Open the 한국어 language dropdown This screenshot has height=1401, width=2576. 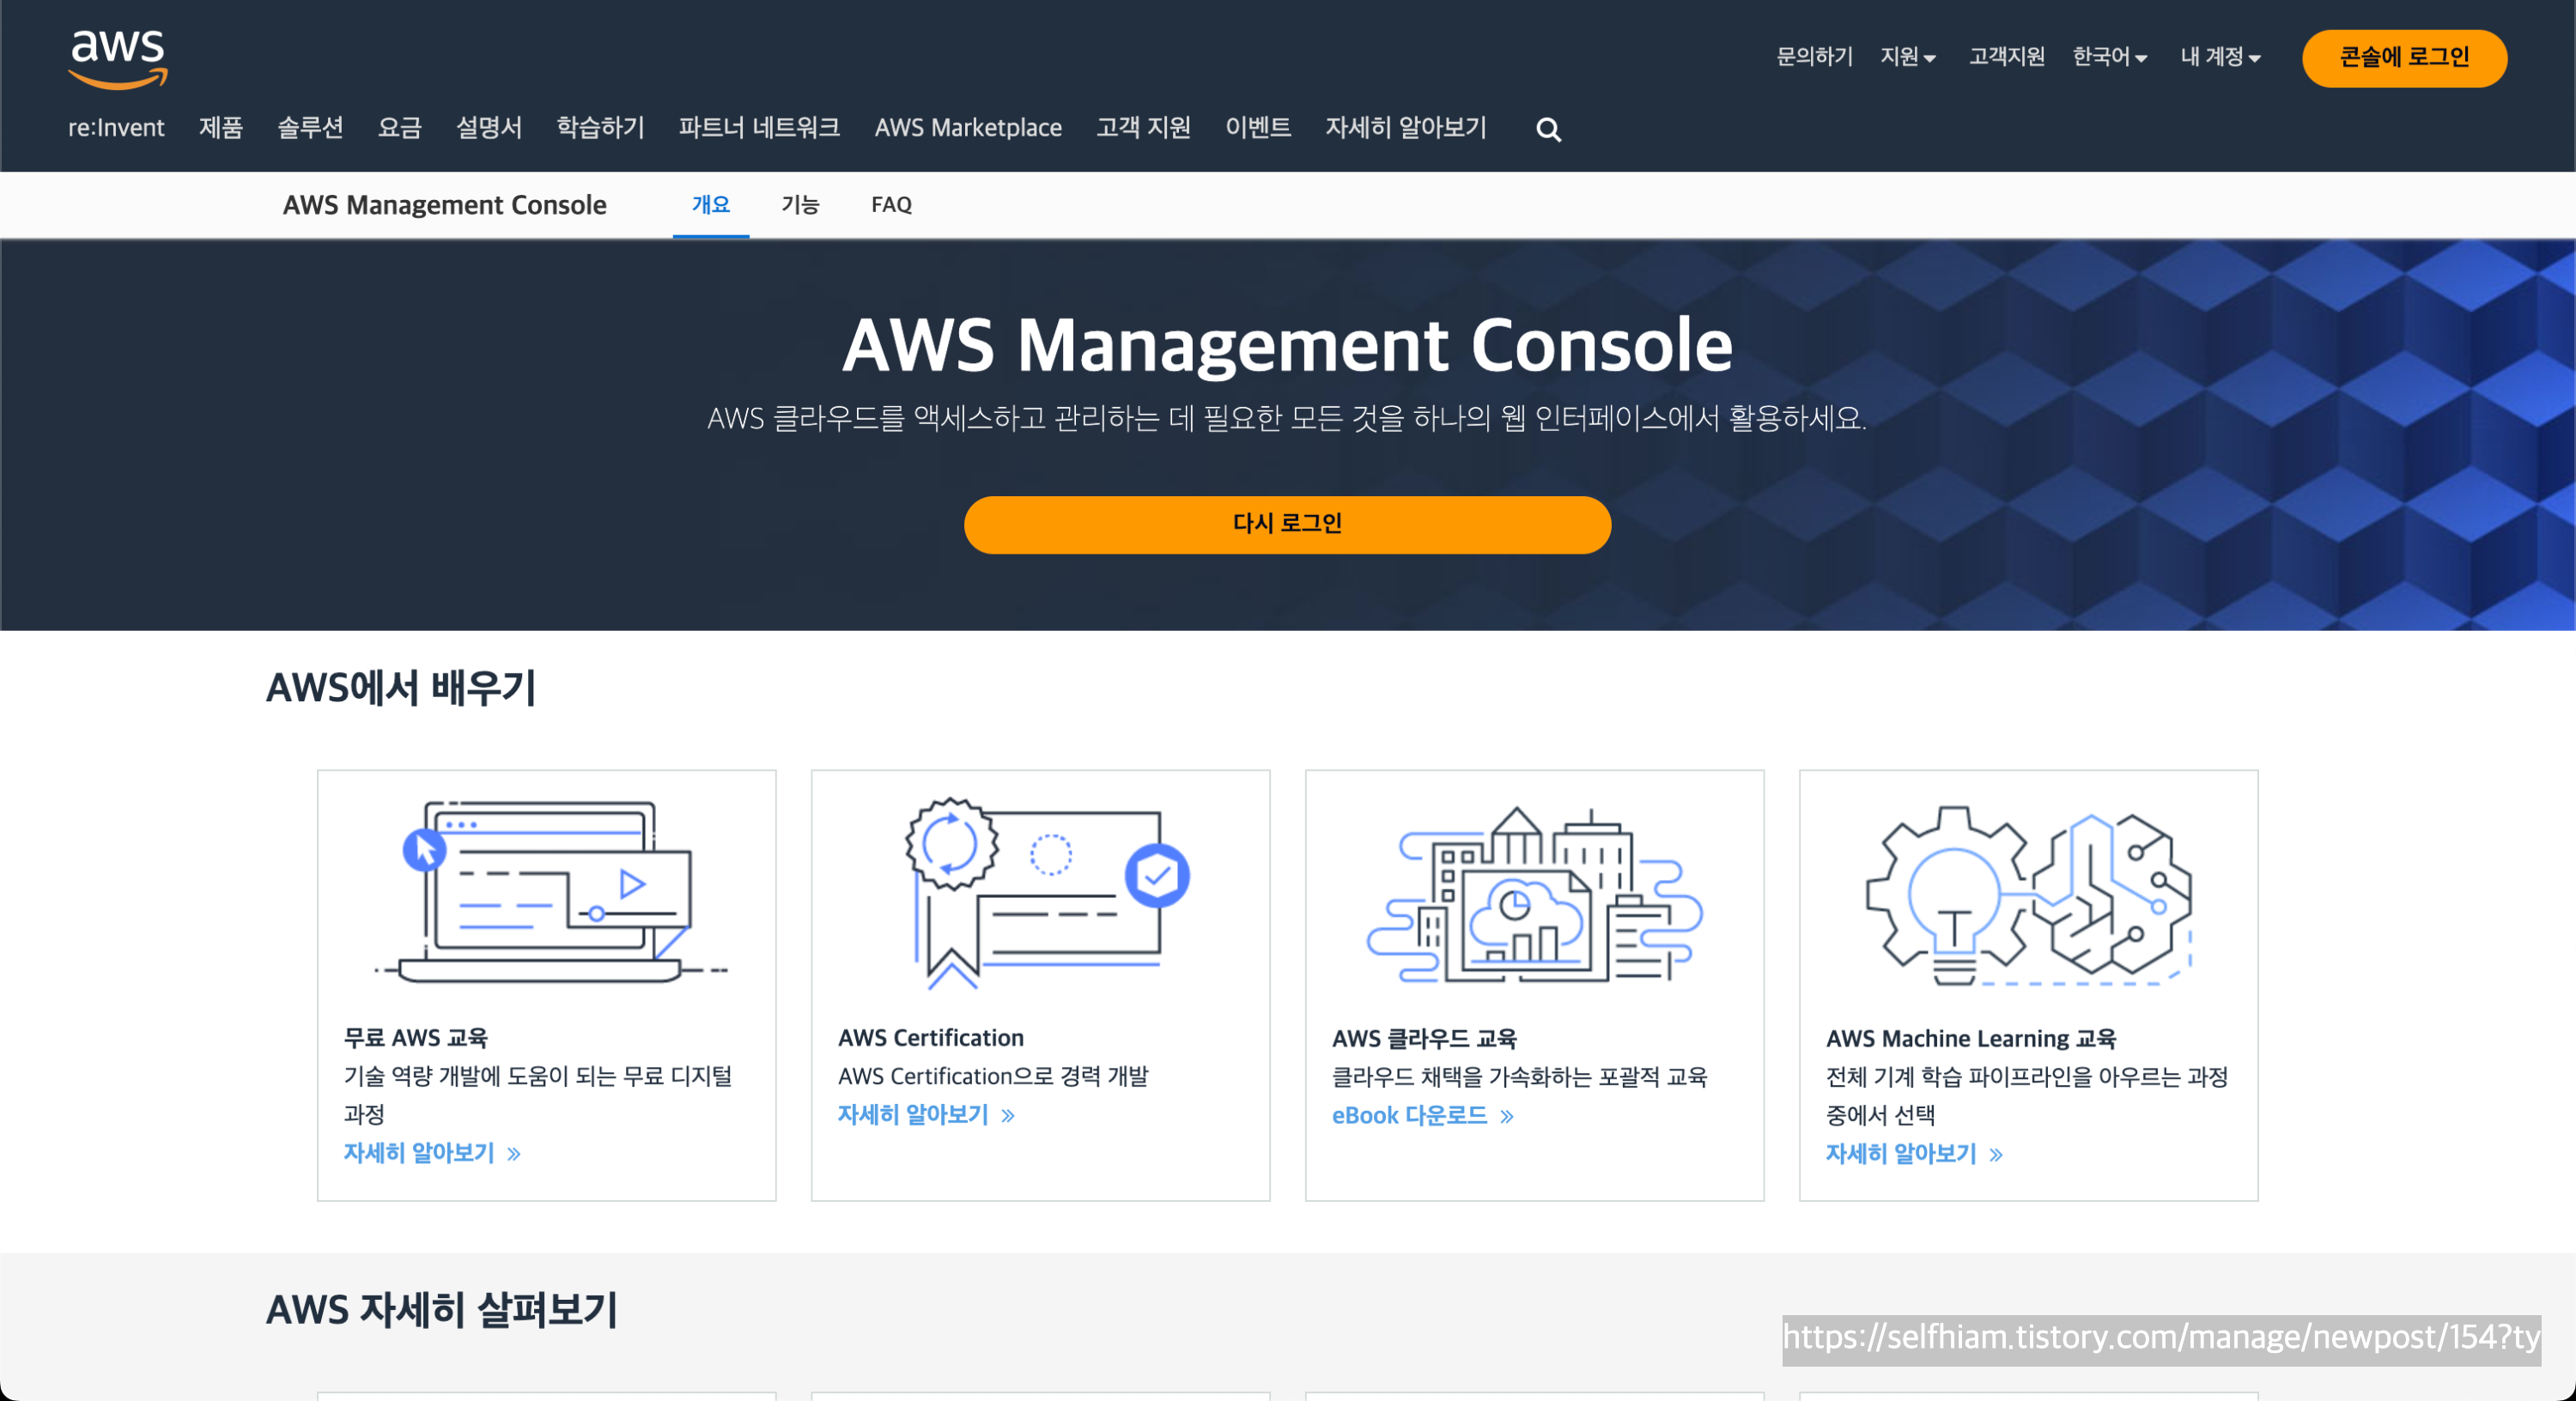coord(2109,57)
